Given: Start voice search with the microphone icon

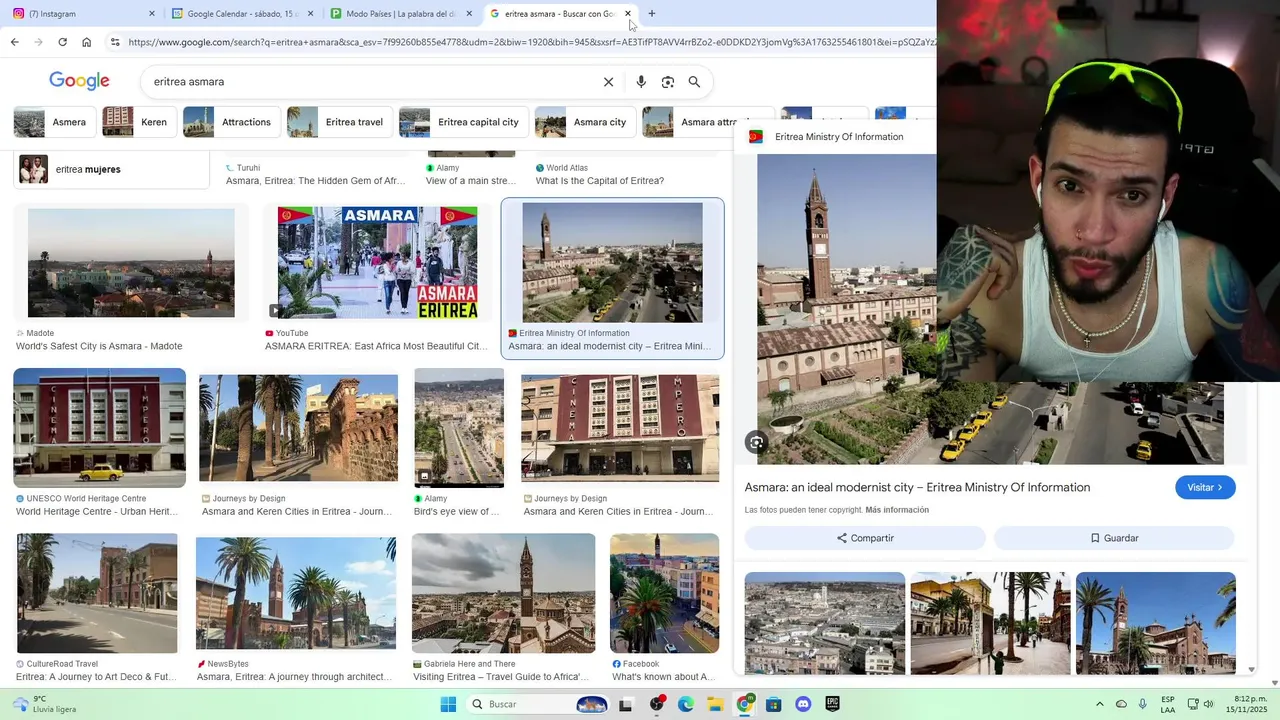Looking at the screenshot, I should pyautogui.click(x=641, y=82).
